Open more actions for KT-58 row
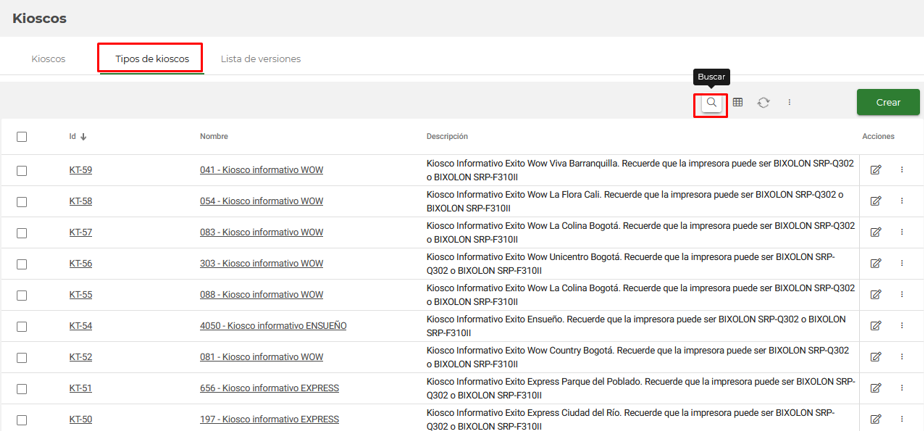Viewport: 924px width, 431px height. [x=901, y=201]
